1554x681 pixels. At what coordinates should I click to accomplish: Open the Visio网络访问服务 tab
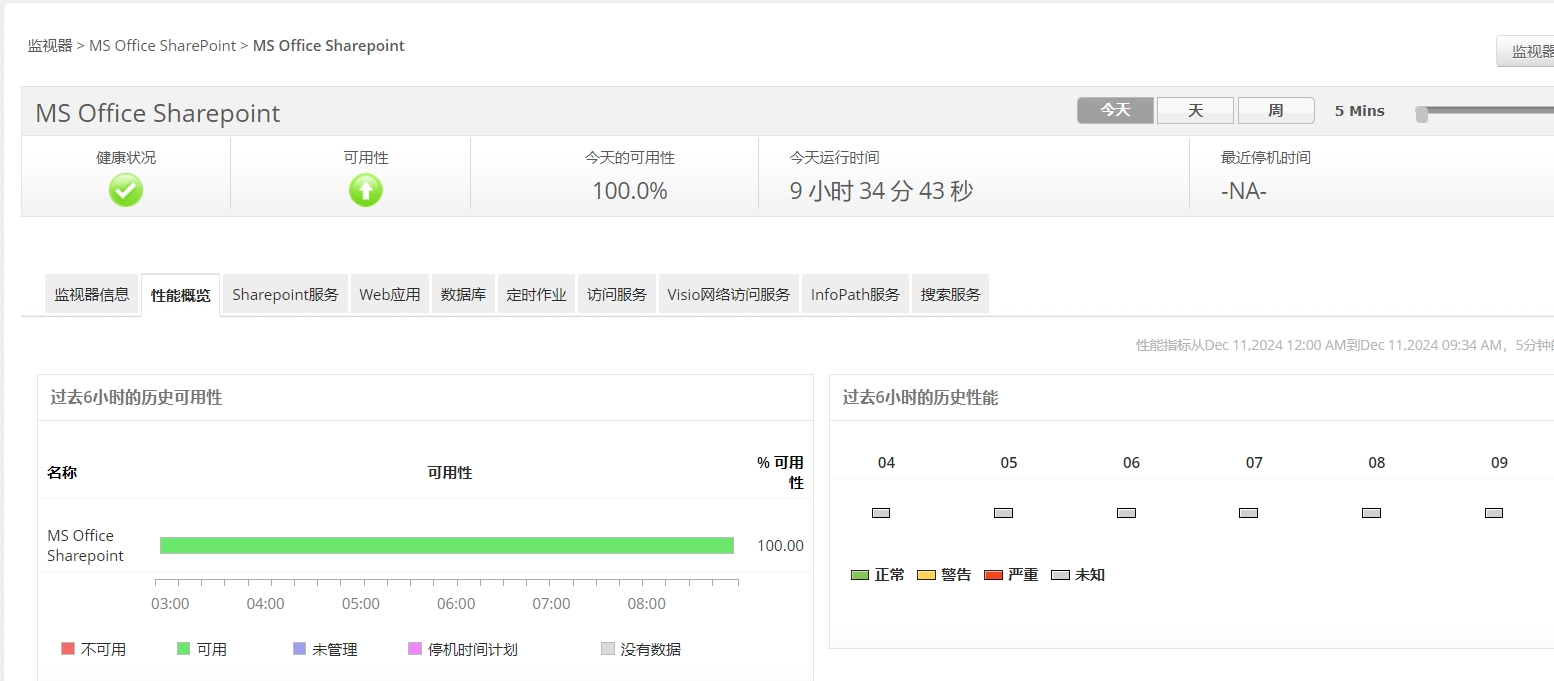tap(729, 295)
